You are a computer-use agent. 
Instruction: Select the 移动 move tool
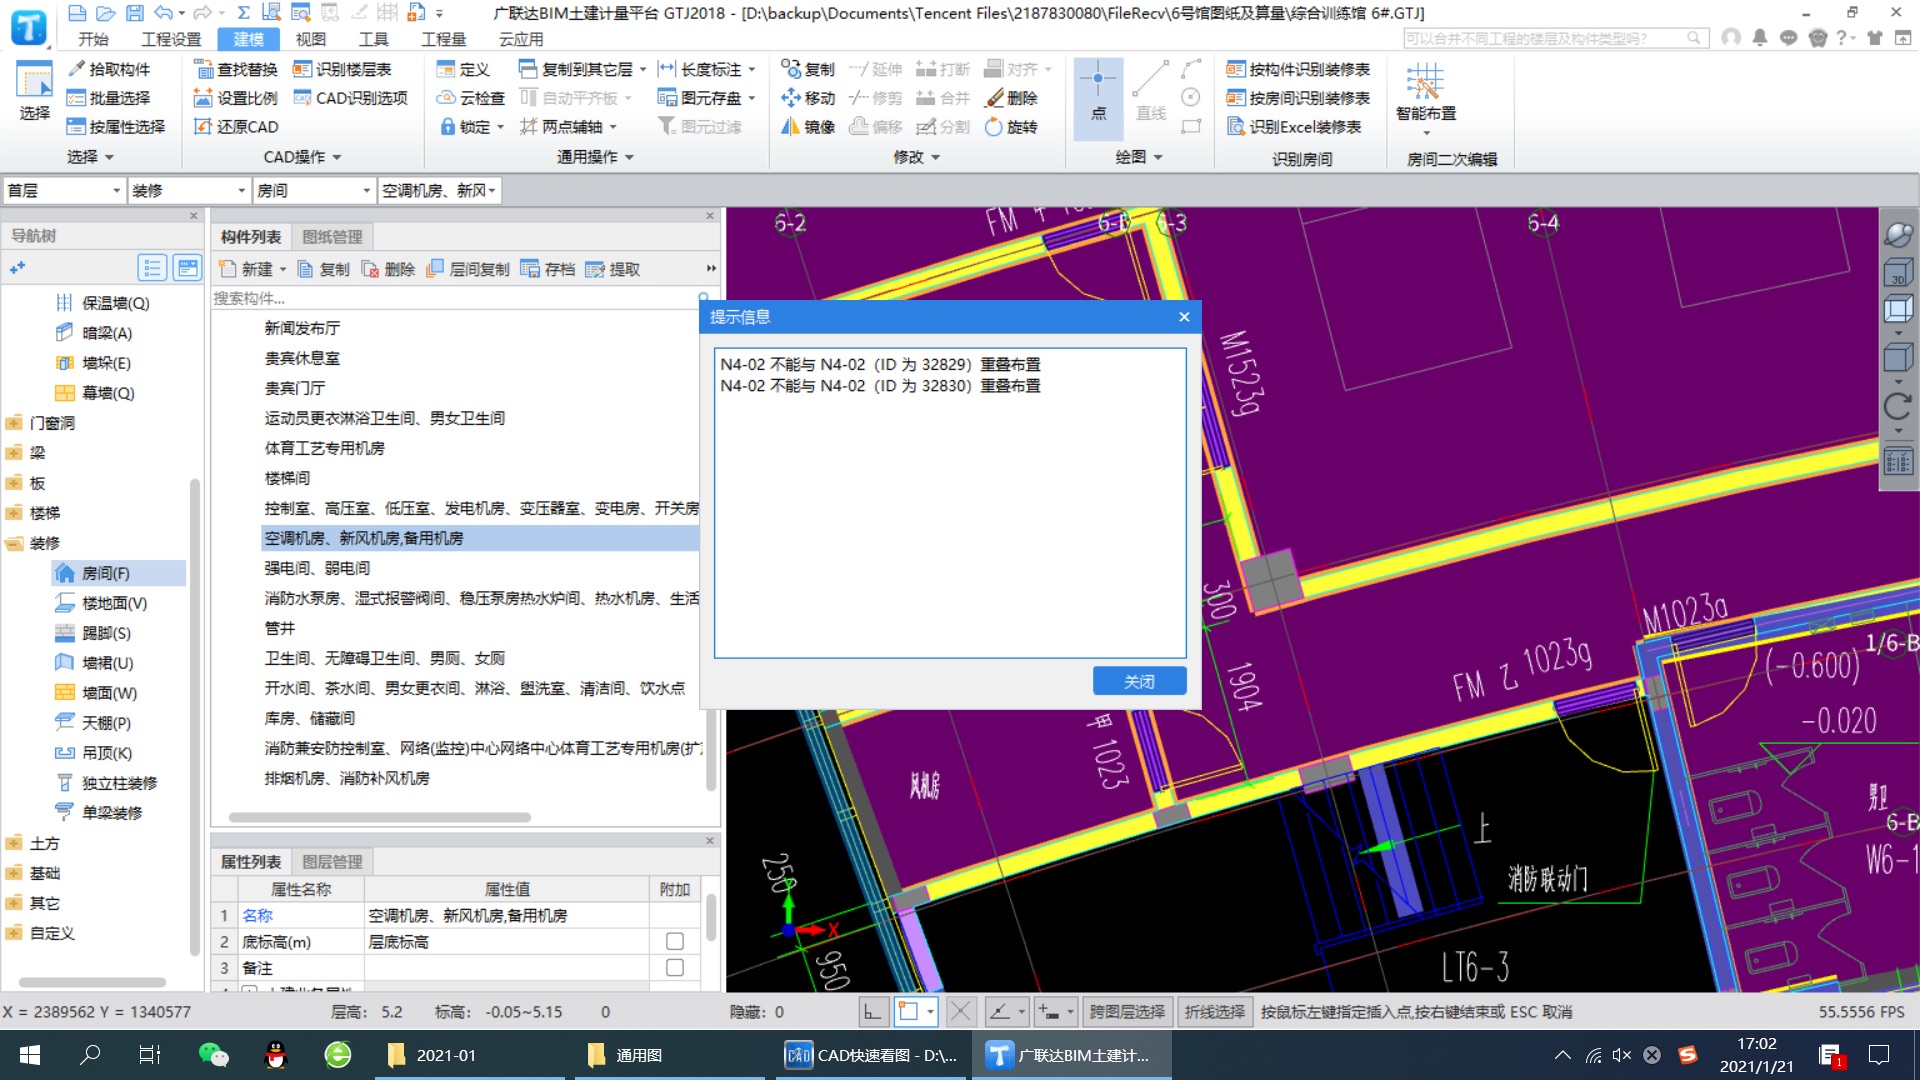tap(808, 98)
